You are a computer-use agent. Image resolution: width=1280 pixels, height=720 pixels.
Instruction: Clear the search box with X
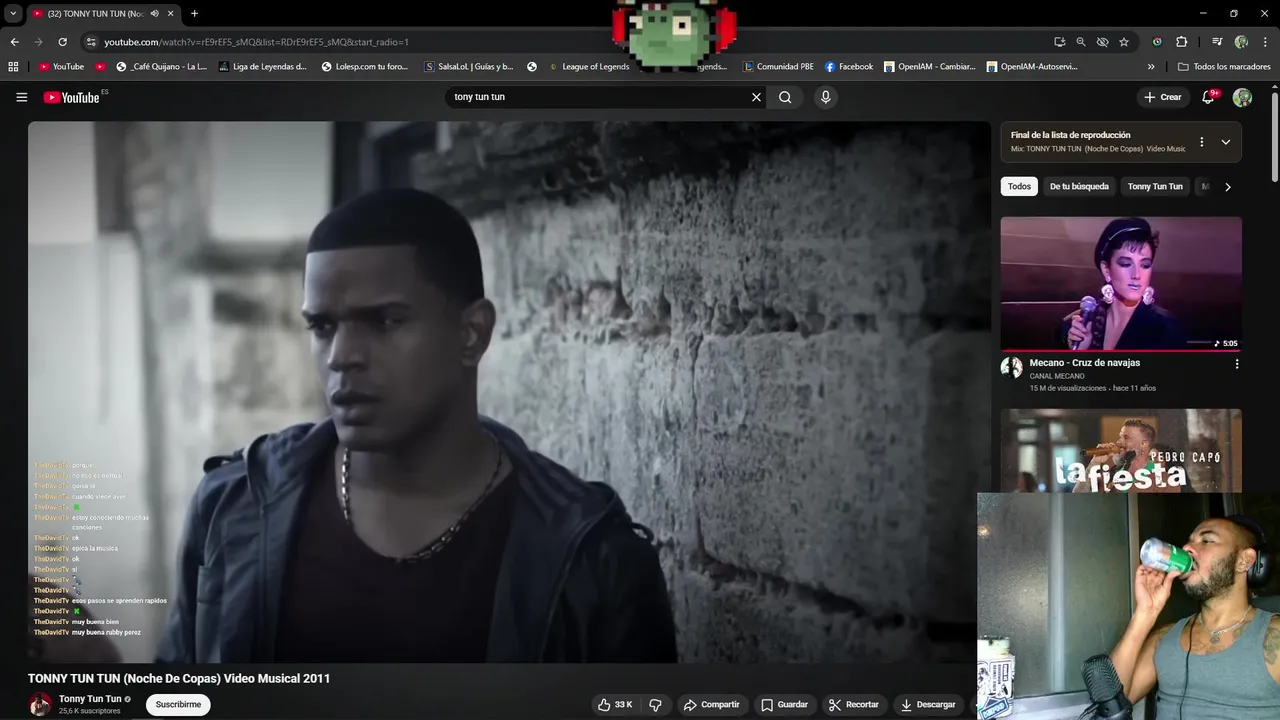[756, 97]
